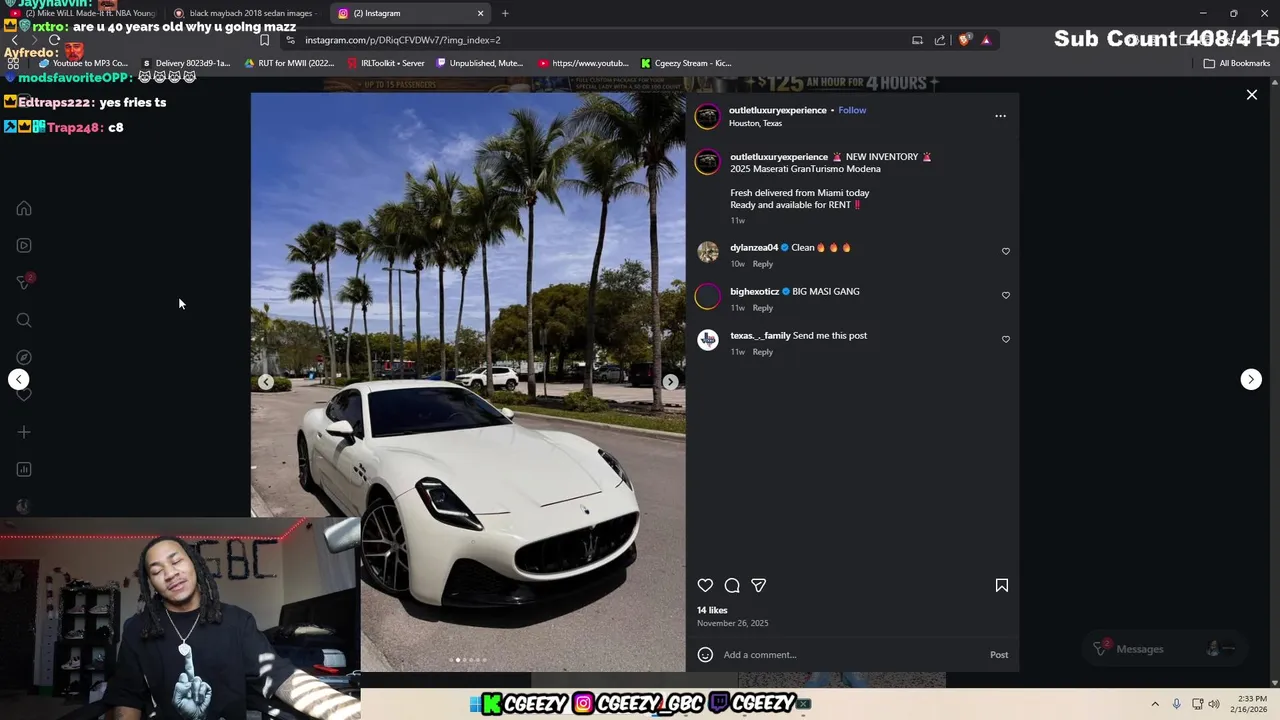The image size is (1280, 720).
Task: View the 14 likes list
Action: tap(712, 610)
